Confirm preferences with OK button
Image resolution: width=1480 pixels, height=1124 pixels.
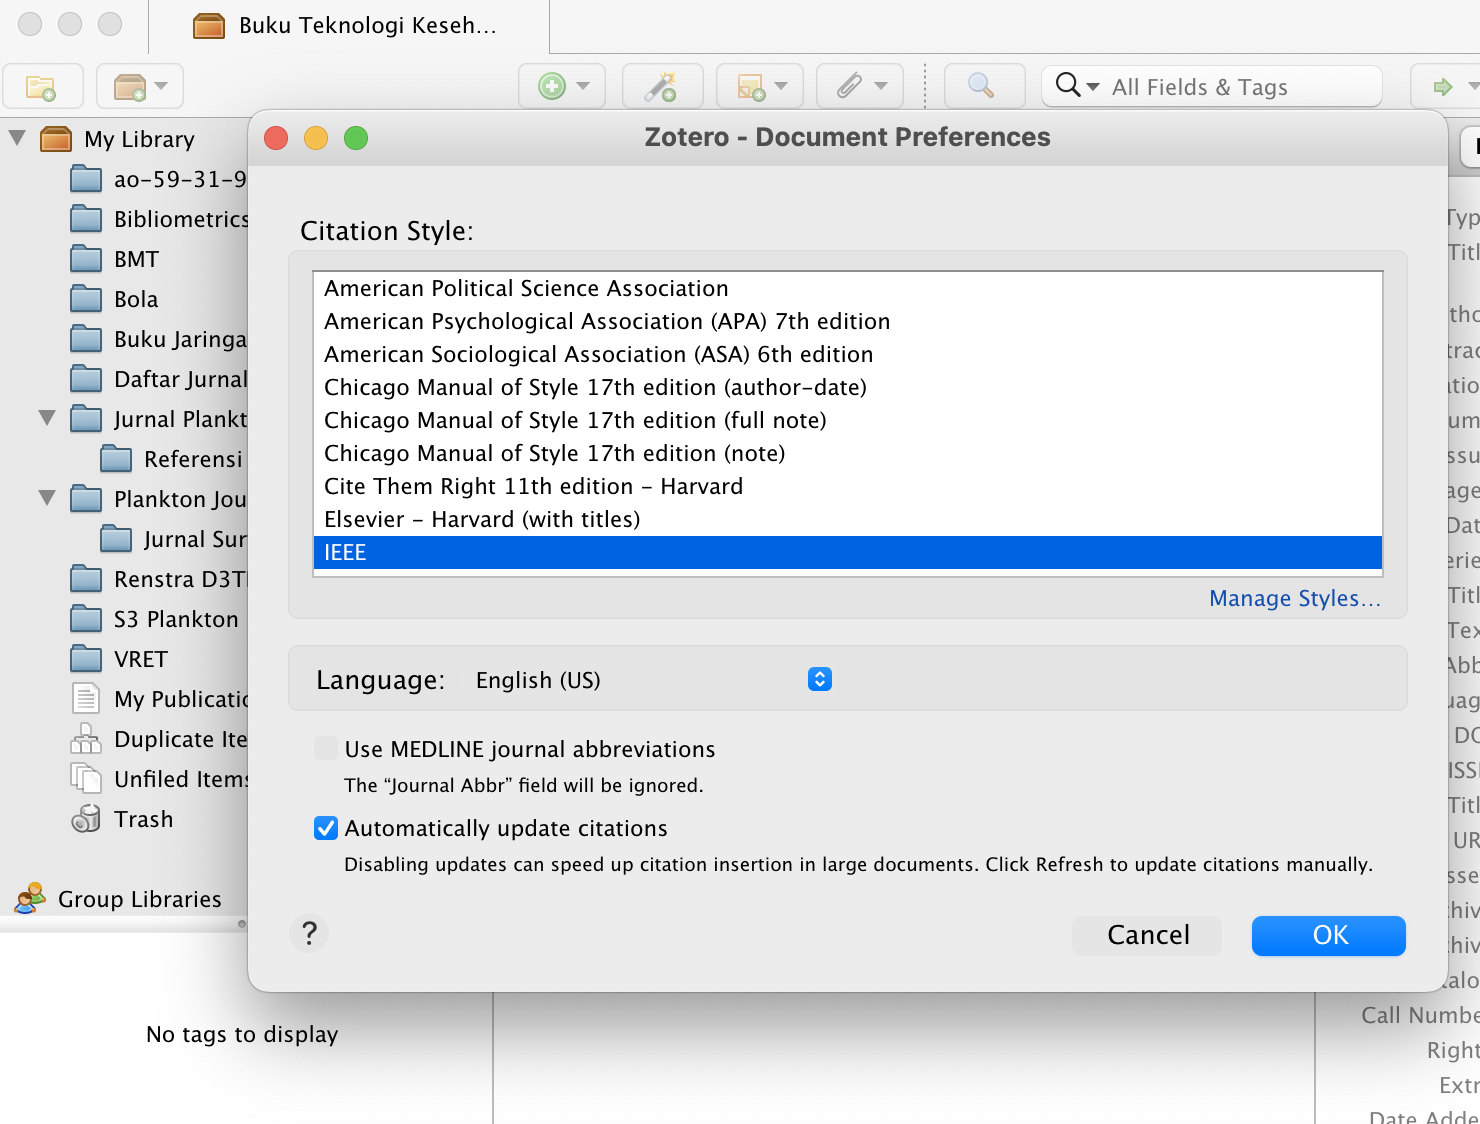coord(1329,935)
